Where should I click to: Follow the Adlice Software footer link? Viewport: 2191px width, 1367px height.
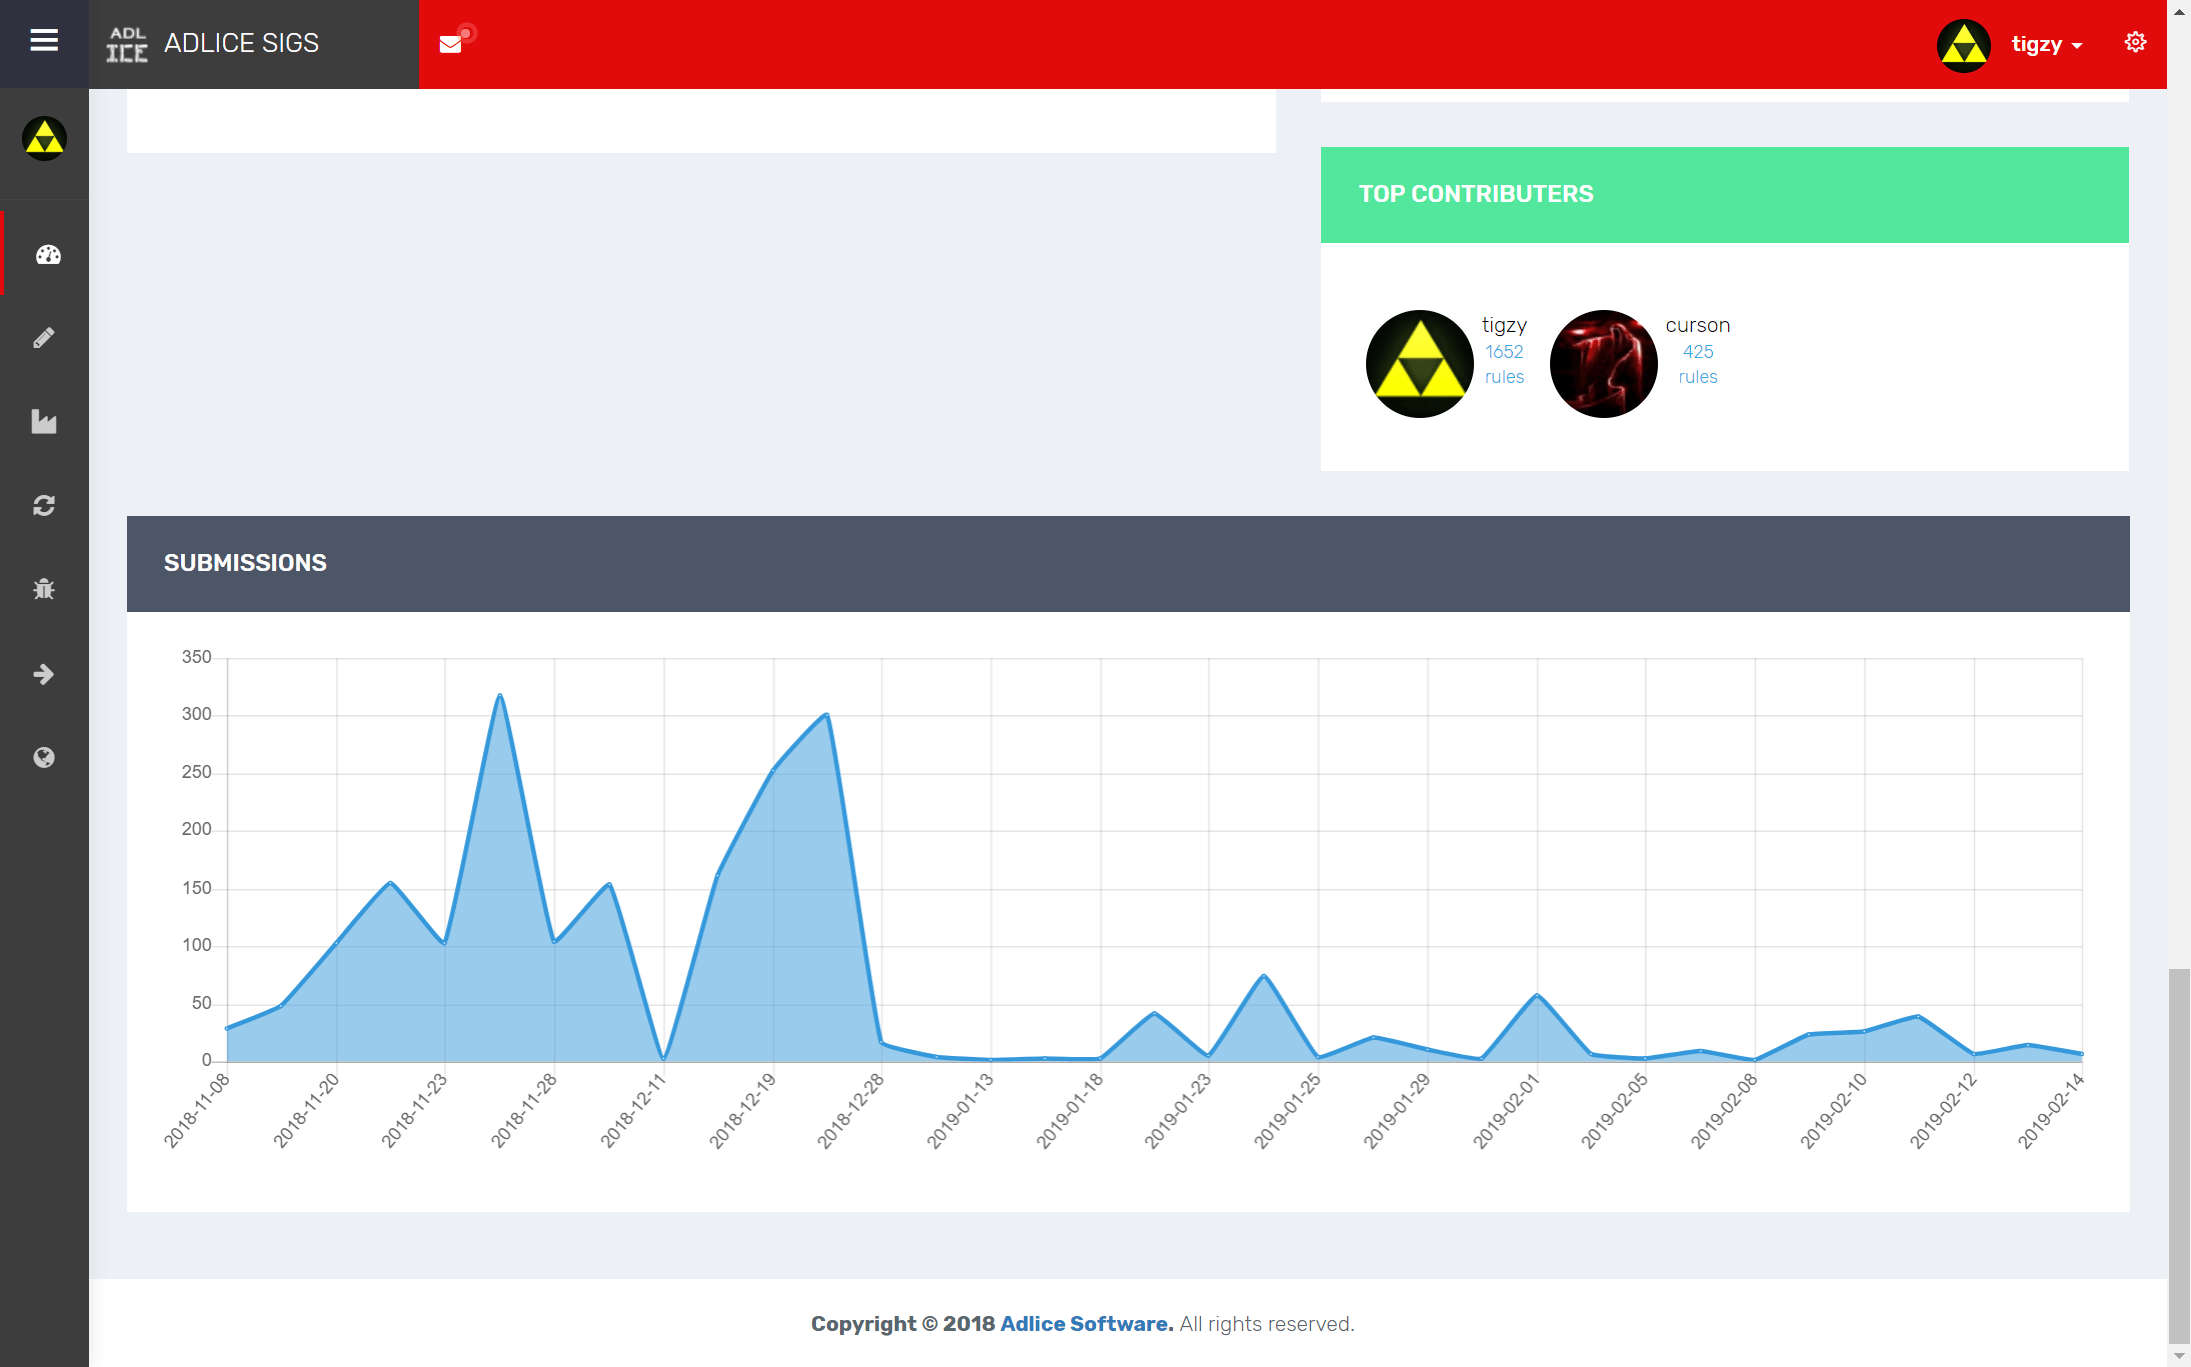coord(1086,1324)
